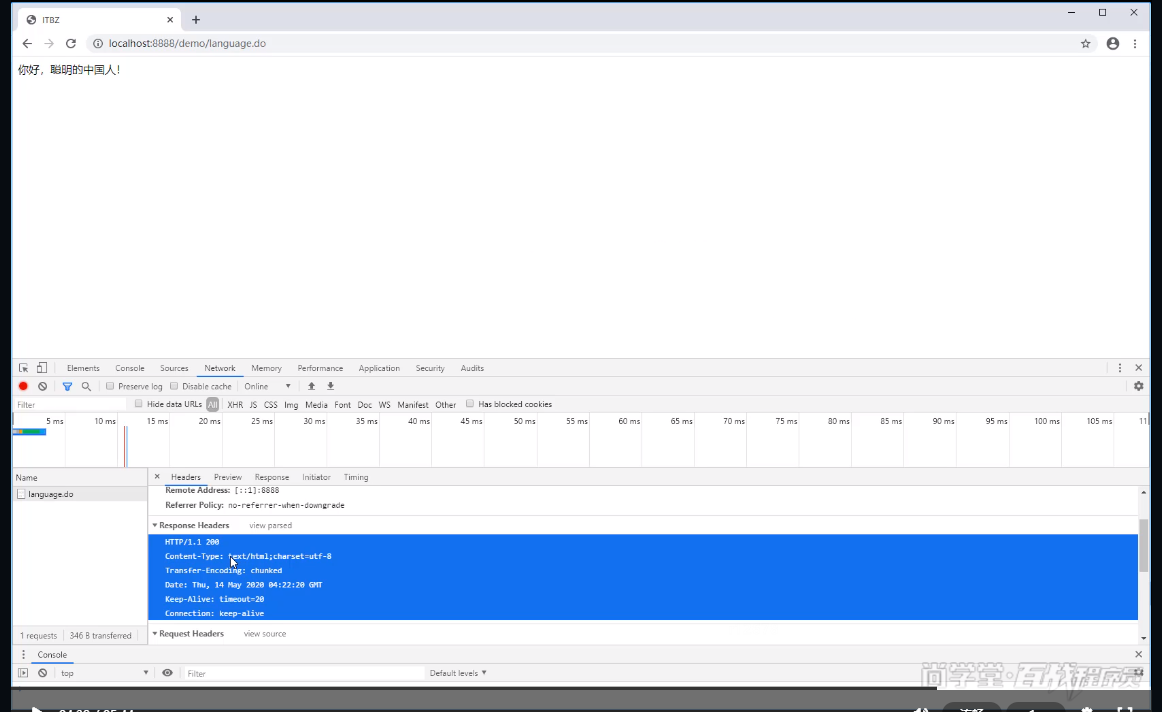Click the address bar URL
The image size is (1162, 712).
(x=187, y=44)
